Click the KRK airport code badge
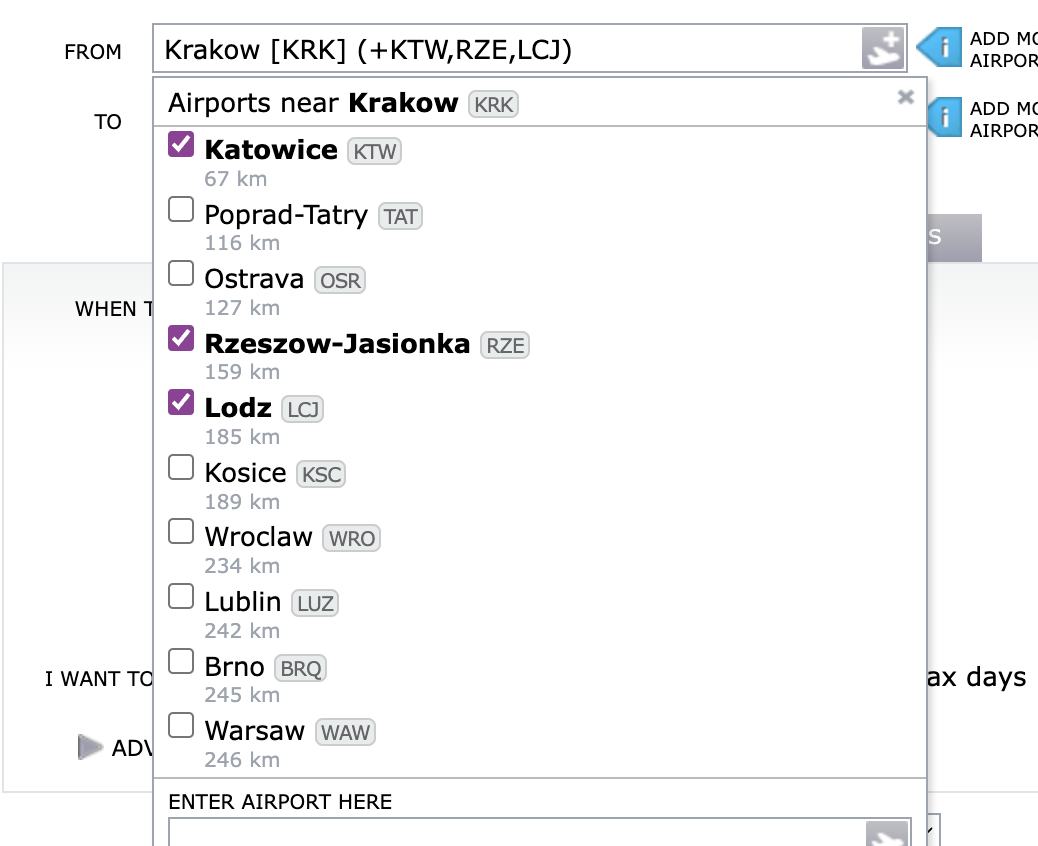The width and height of the screenshot is (1038, 846). (493, 104)
